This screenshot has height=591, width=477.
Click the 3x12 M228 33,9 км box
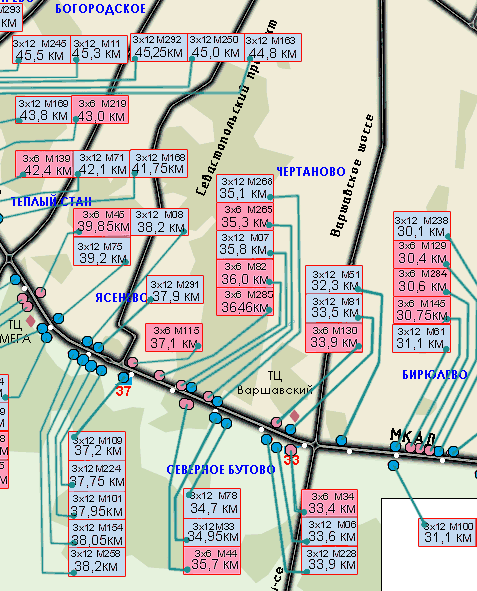[x=330, y=560]
